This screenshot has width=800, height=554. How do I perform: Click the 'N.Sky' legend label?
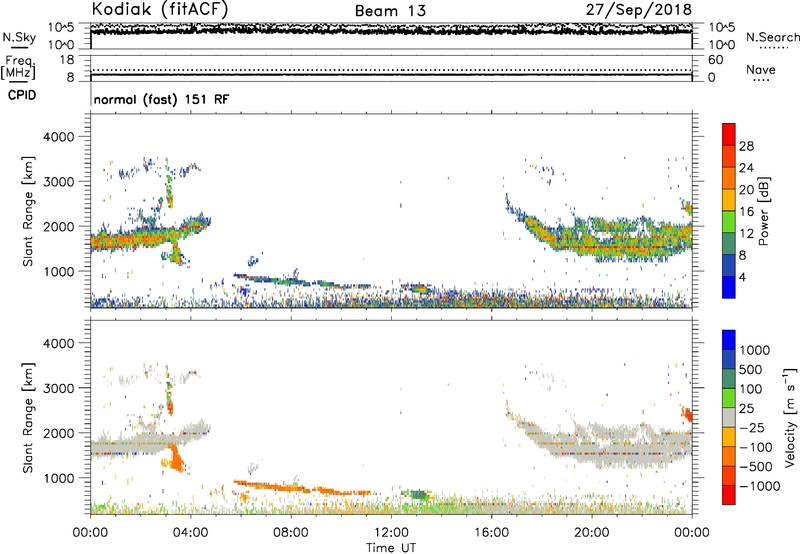click(19, 37)
